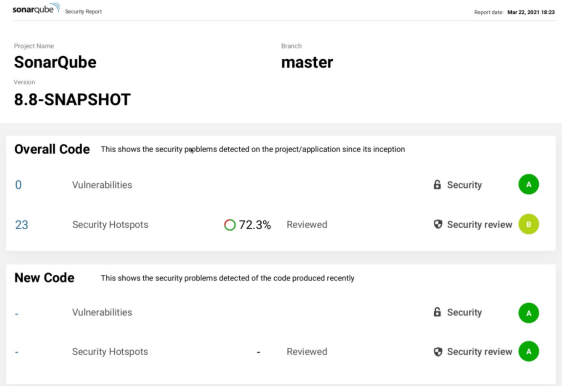Viewport: 562px width, 387px height.
Task: Click the New Code Security lock icon
Action: coord(437,312)
